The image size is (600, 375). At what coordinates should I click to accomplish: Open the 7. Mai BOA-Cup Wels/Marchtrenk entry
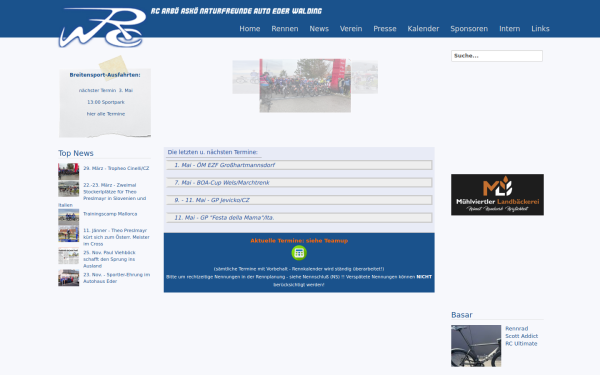click(x=299, y=183)
